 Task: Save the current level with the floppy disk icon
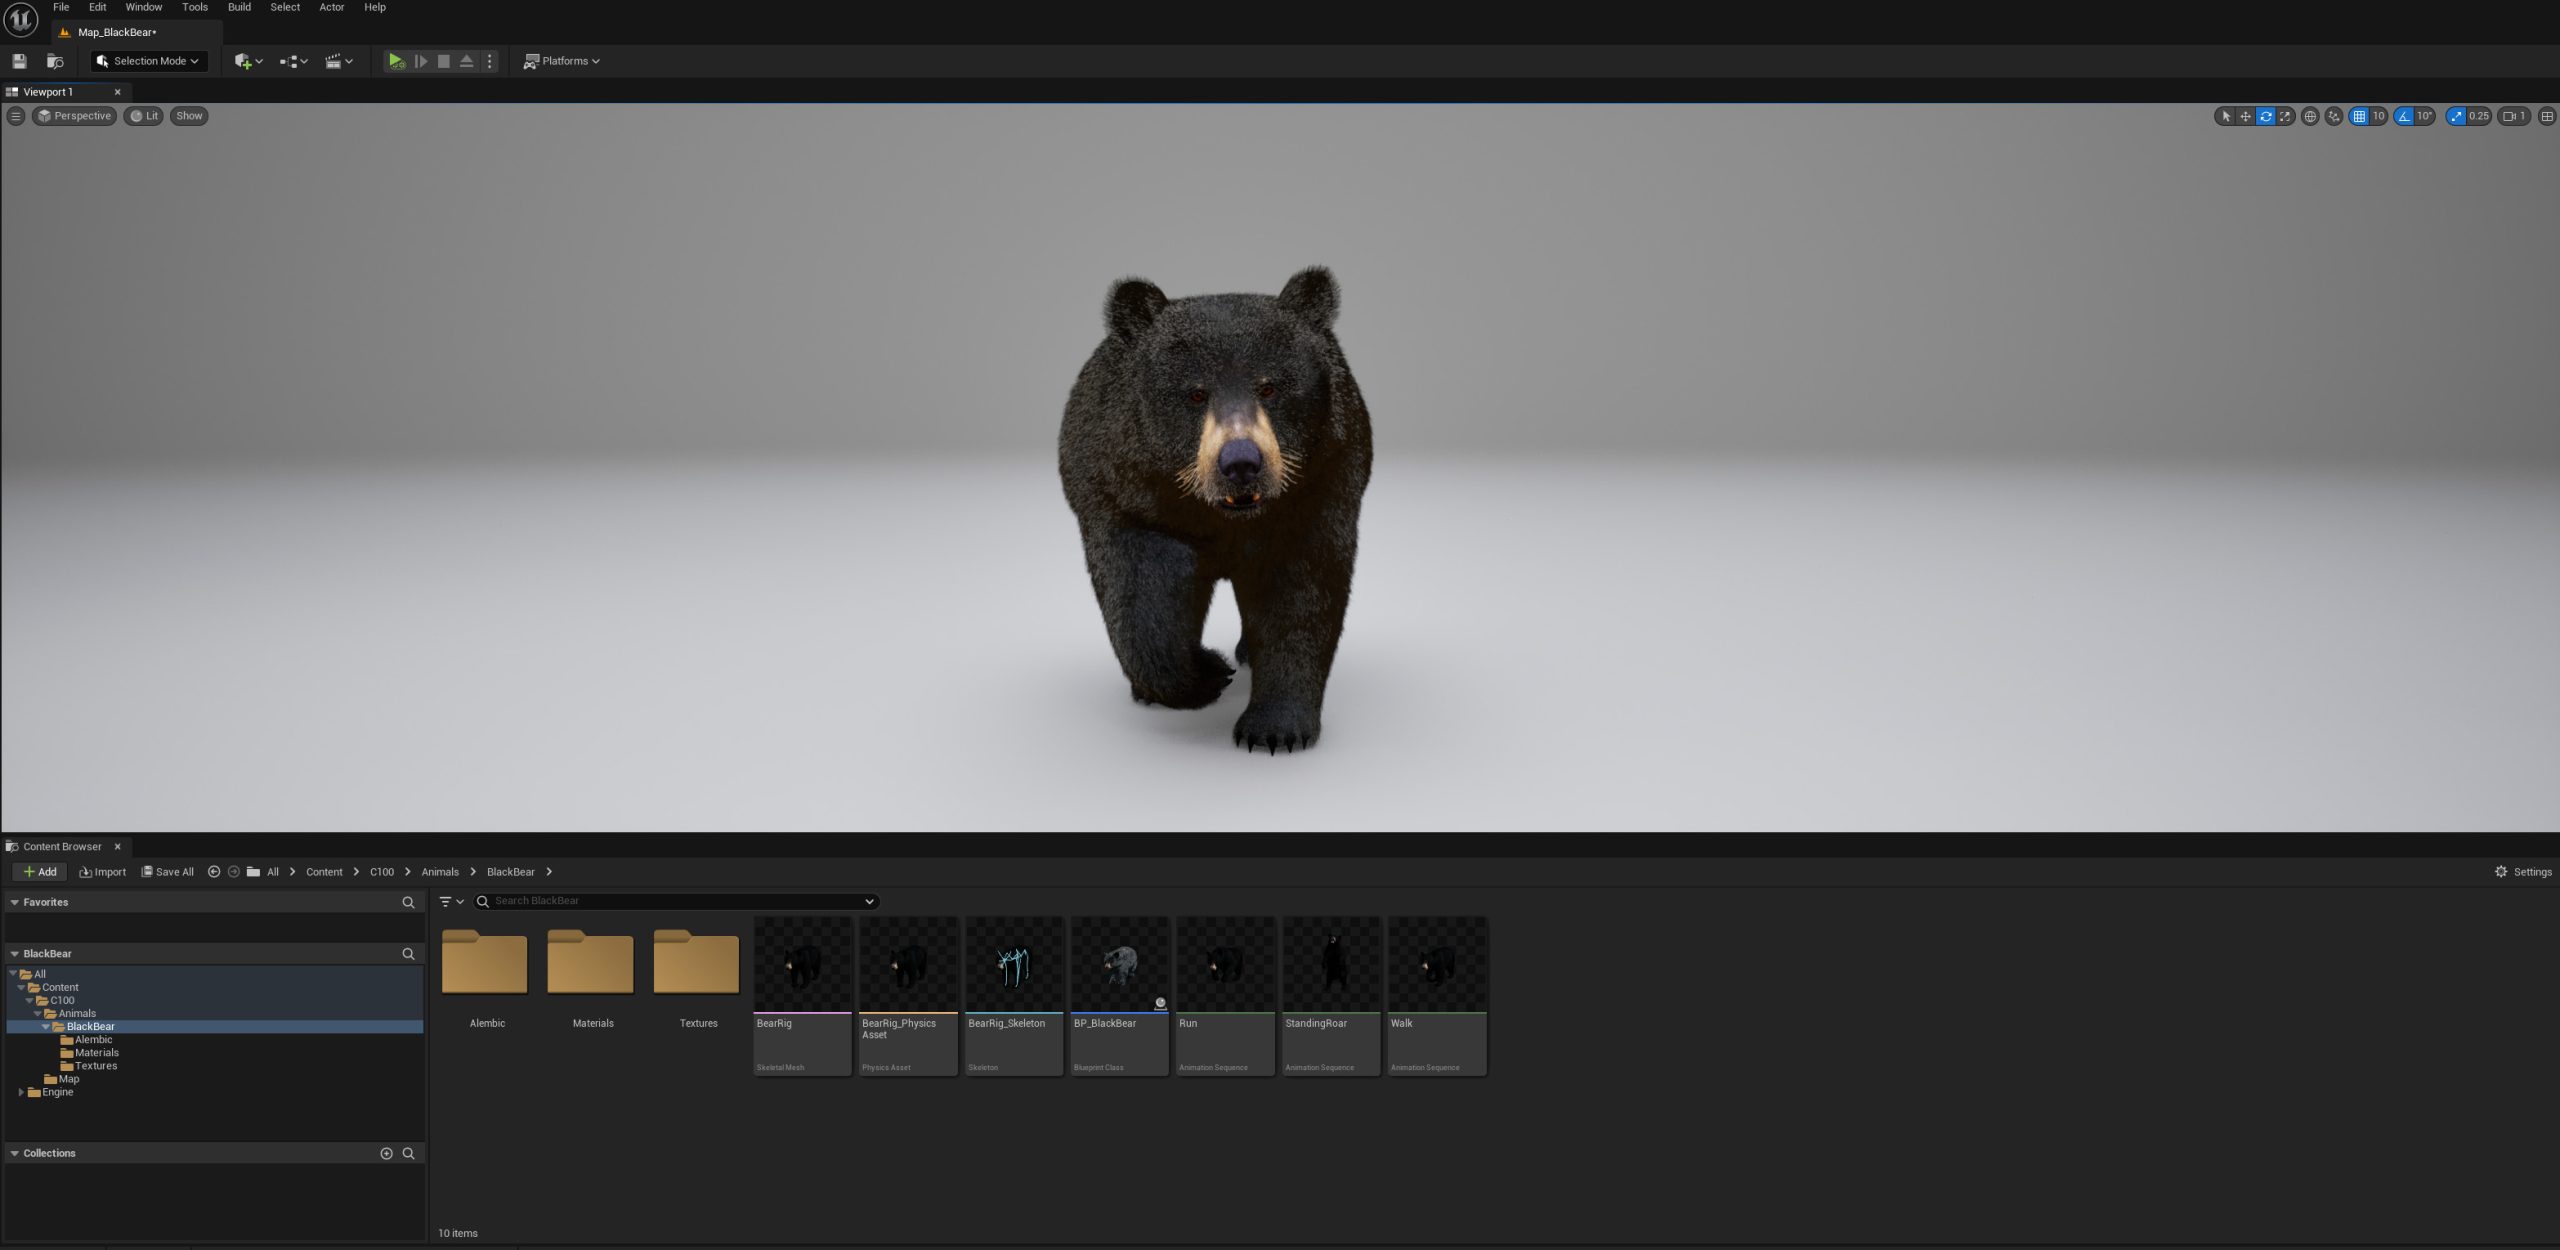[19, 61]
